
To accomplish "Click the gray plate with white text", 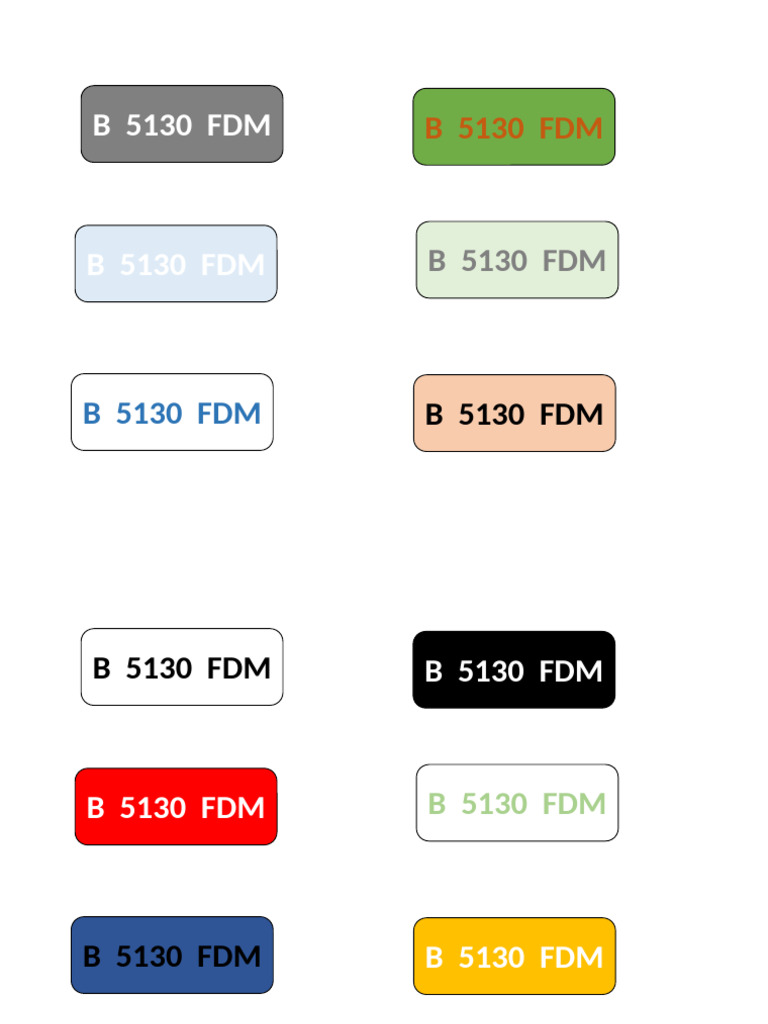I will tap(182, 124).
